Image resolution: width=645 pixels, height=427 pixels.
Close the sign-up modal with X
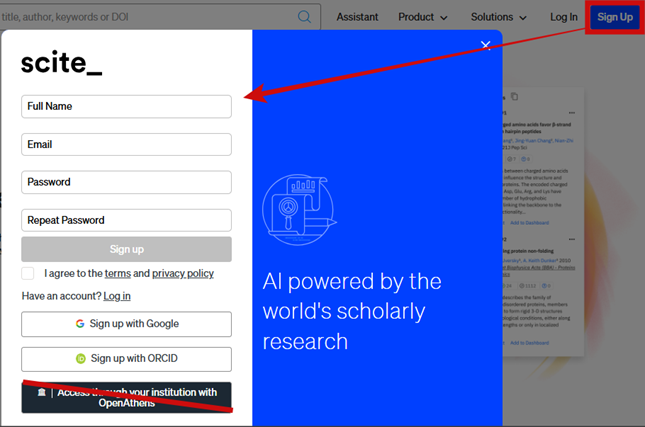coord(485,46)
